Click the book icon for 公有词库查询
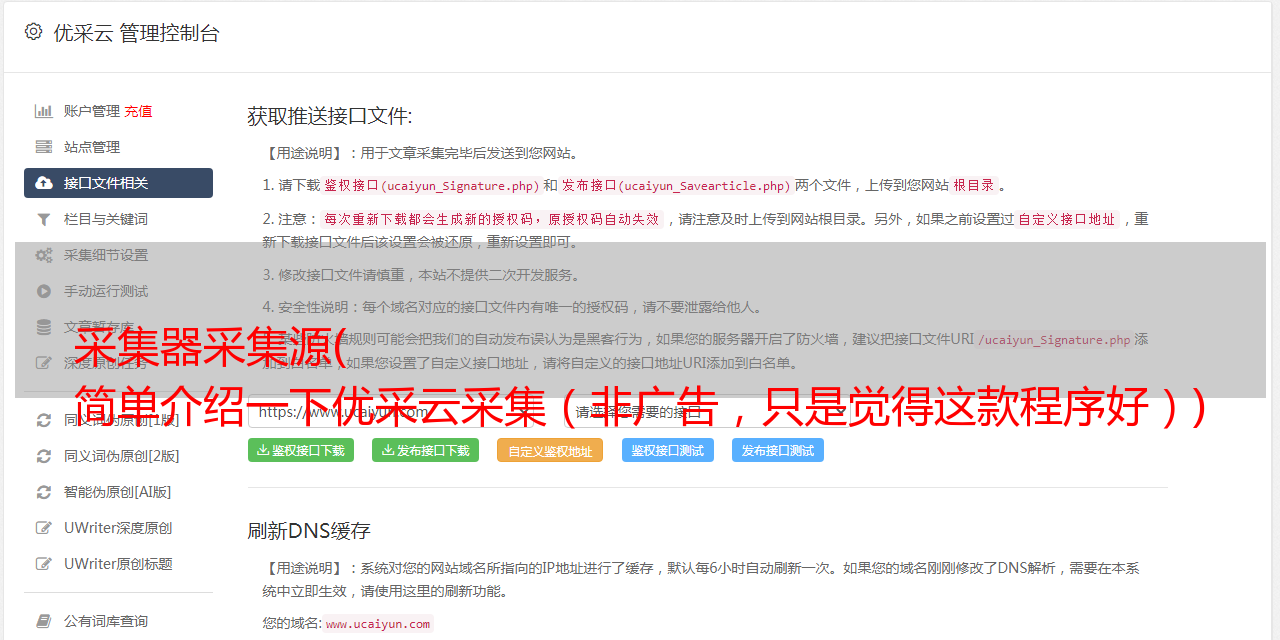The image size is (1280, 640). (44, 621)
